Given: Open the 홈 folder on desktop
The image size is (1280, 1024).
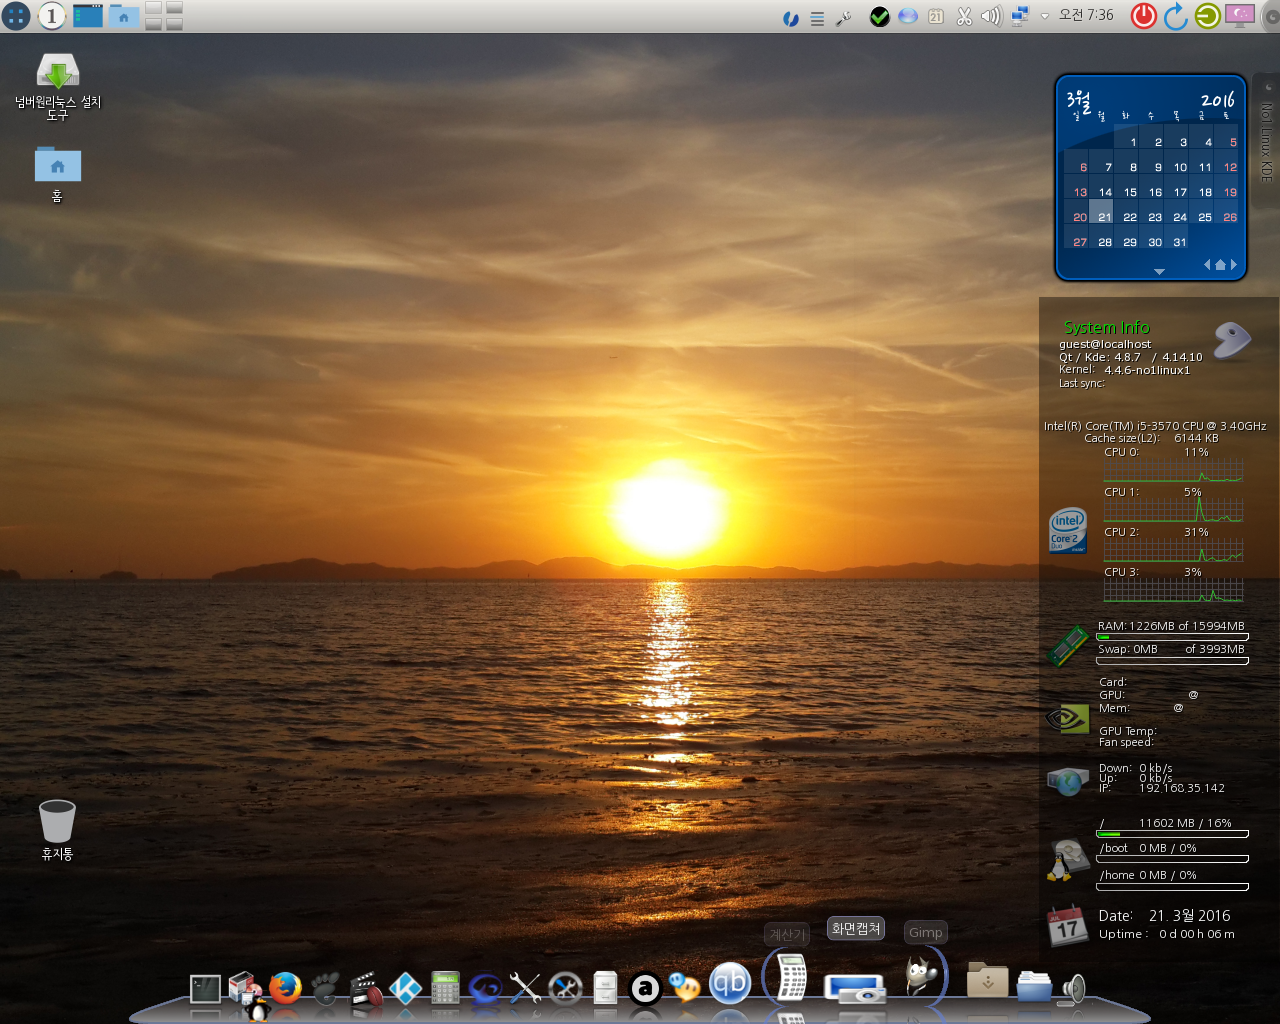Looking at the screenshot, I should point(58,173).
